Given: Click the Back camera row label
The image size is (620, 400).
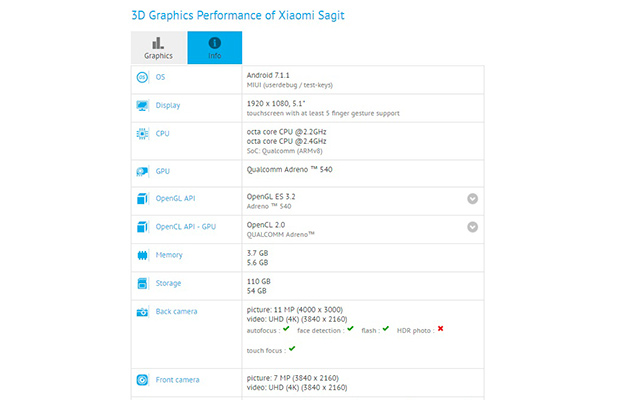Looking at the screenshot, I should 177,311.
